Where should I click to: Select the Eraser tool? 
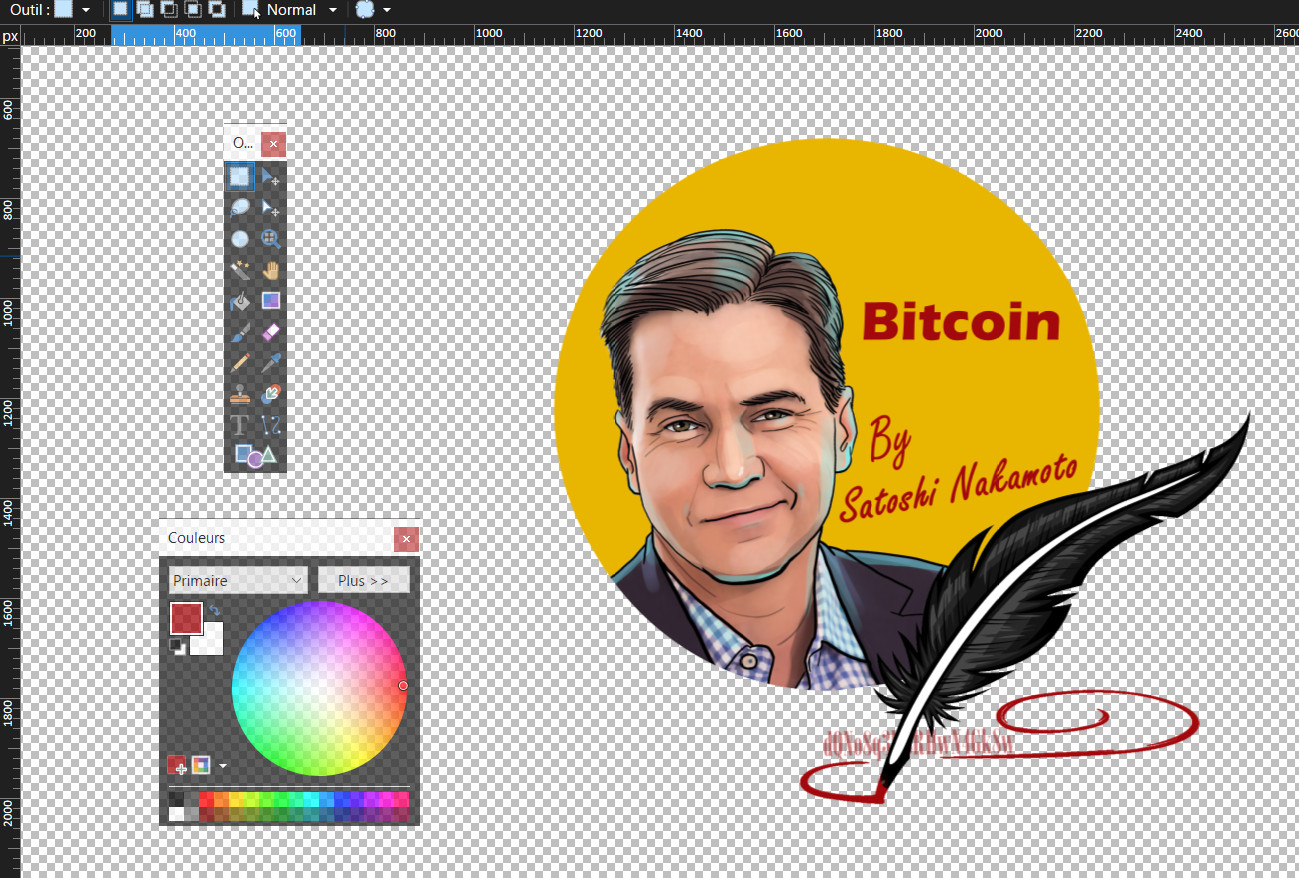[270, 332]
